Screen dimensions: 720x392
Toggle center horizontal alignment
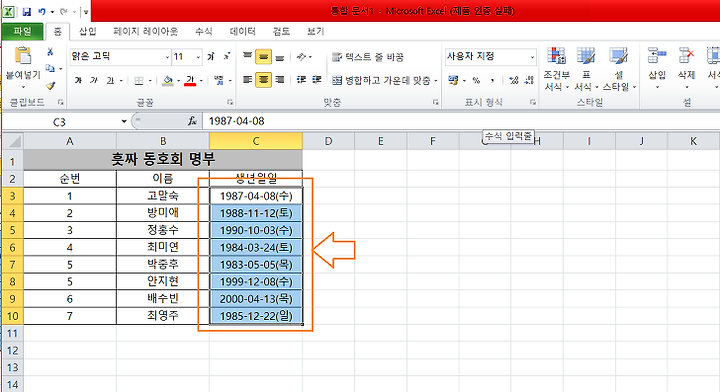click(263, 80)
